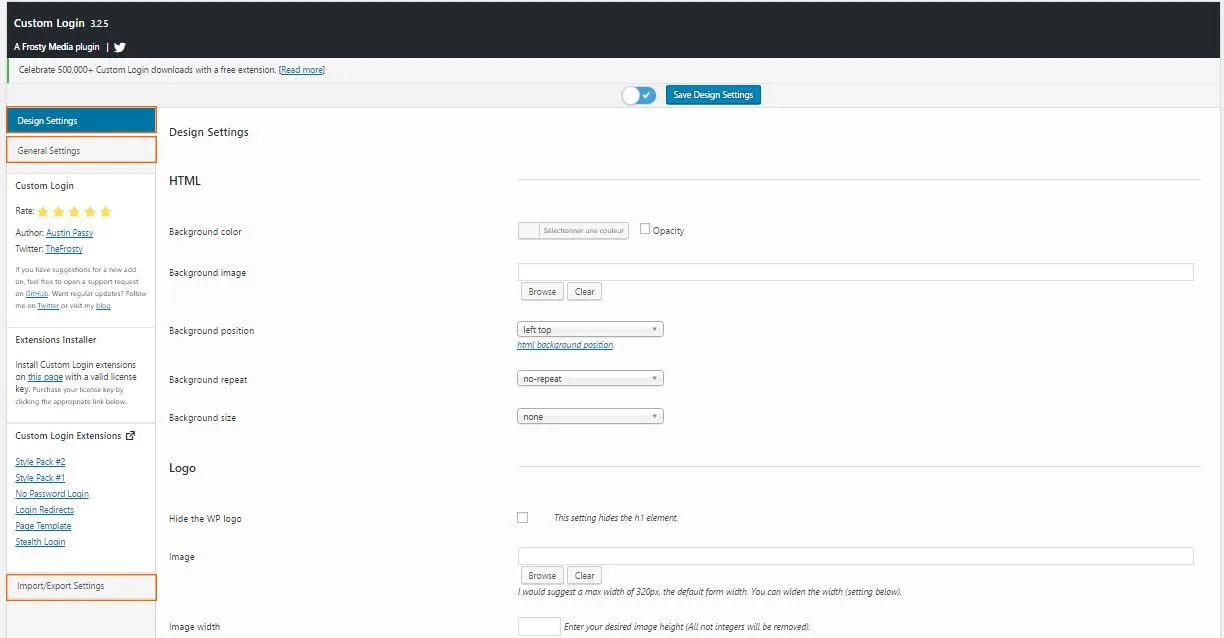Image resolution: width=1224 pixels, height=638 pixels.
Task: Visit the blog link
Action: (103, 306)
